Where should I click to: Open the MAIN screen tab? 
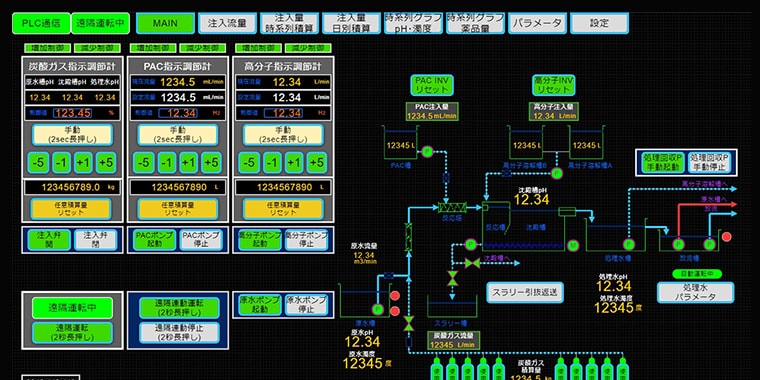click(165, 23)
